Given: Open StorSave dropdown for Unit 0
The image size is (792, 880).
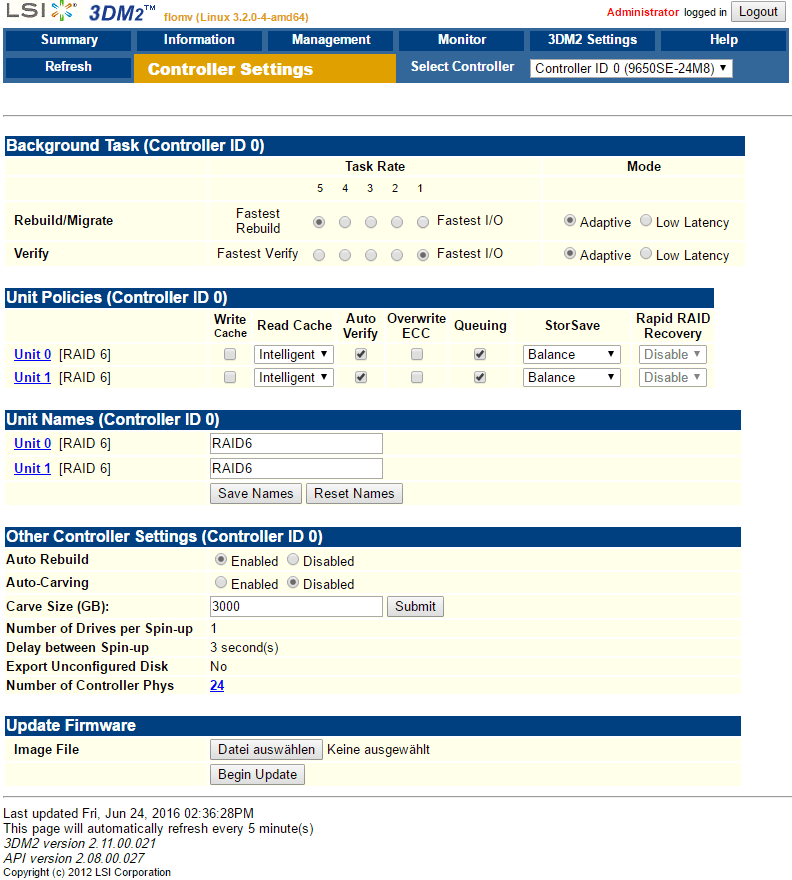Looking at the screenshot, I should [571, 355].
